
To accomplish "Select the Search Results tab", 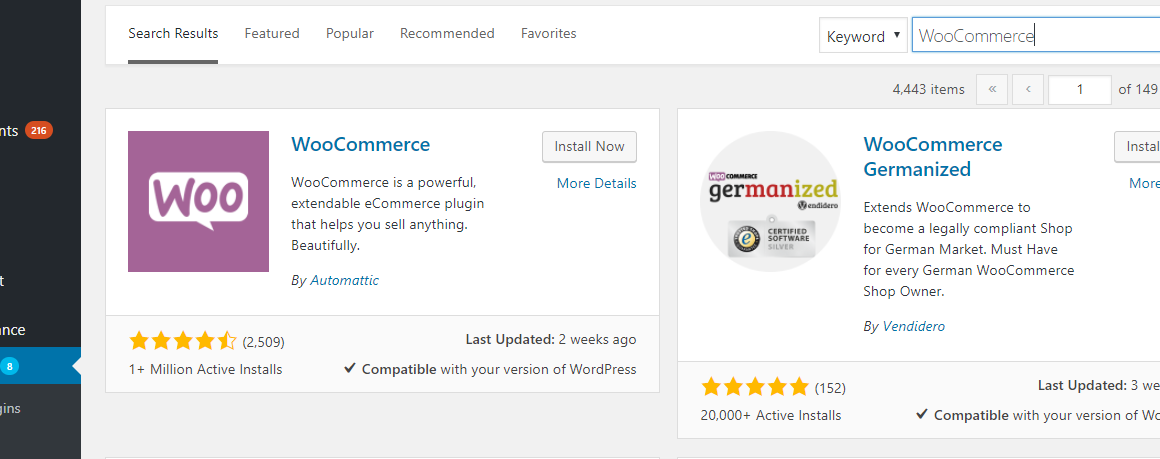I will pos(173,33).
